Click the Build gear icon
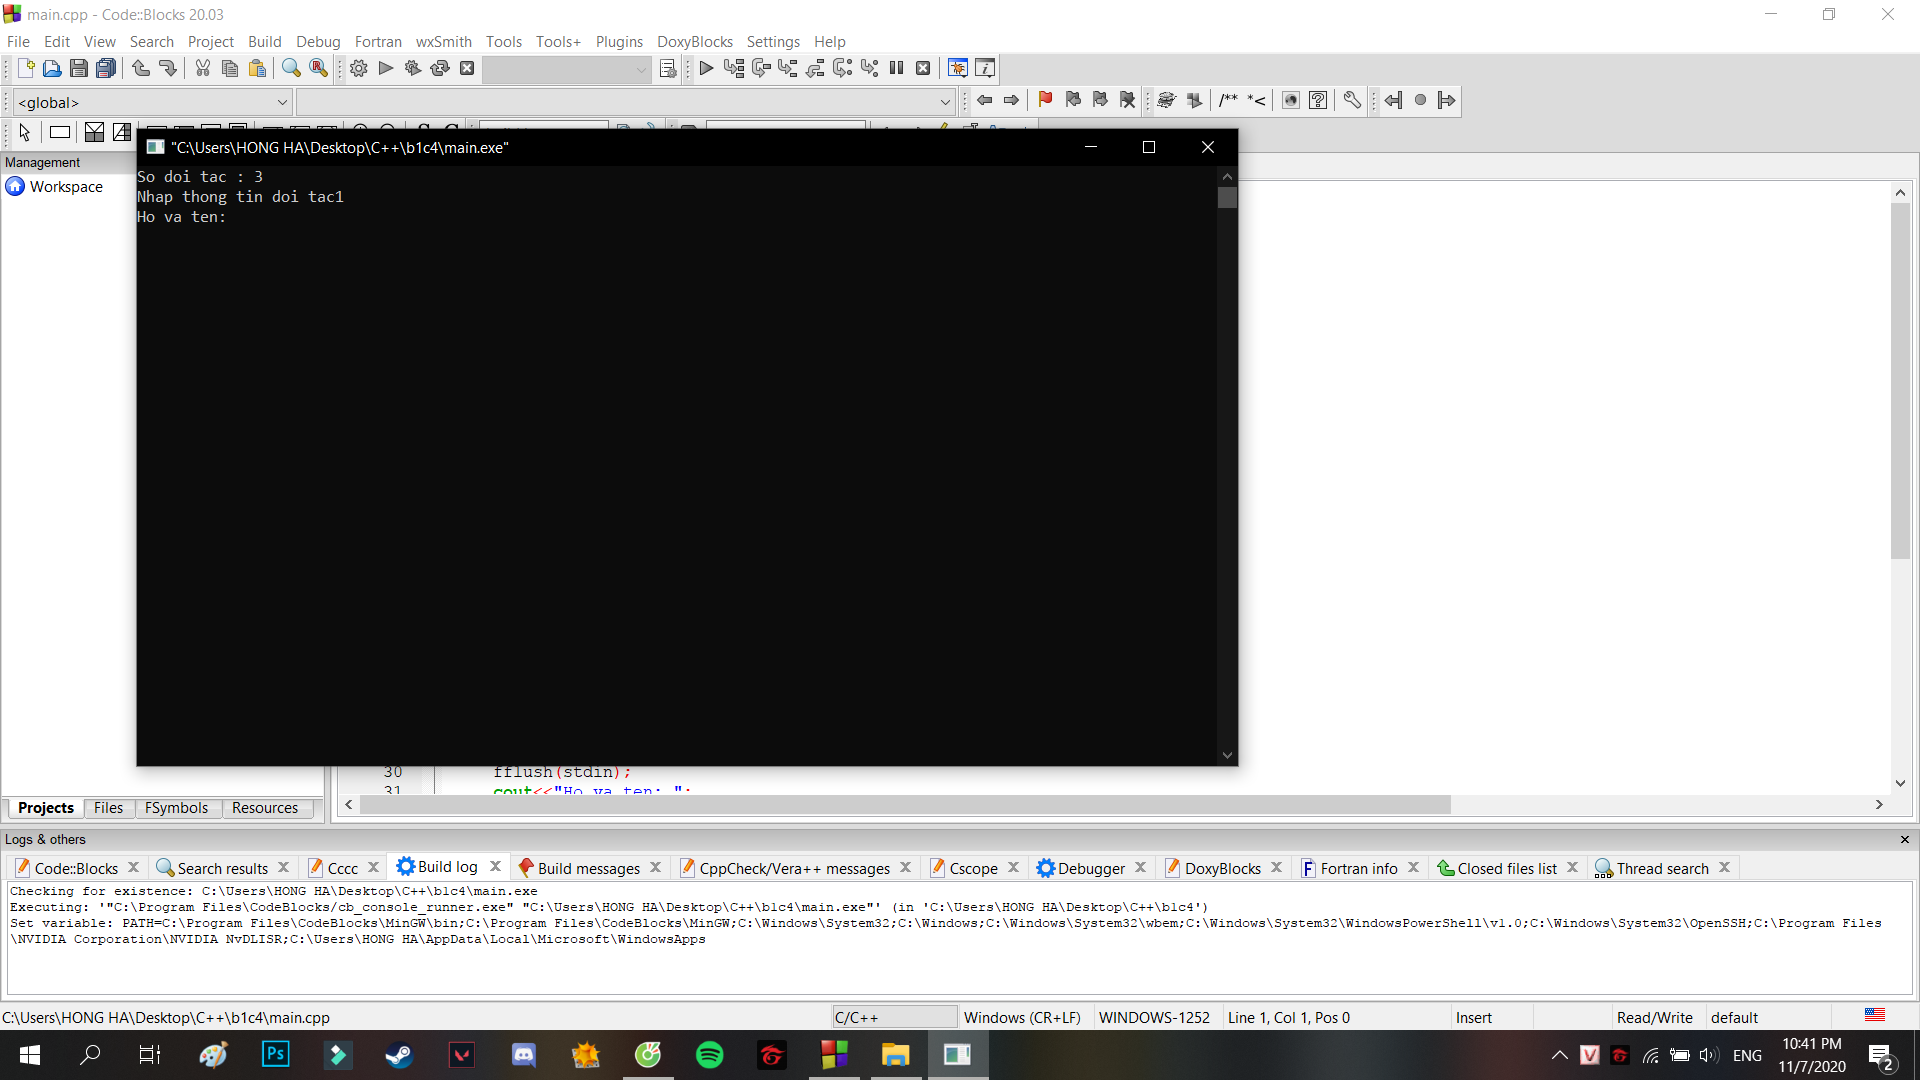Image resolution: width=1922 pixels, height=1080 pixels. click(x=359, y=68)
